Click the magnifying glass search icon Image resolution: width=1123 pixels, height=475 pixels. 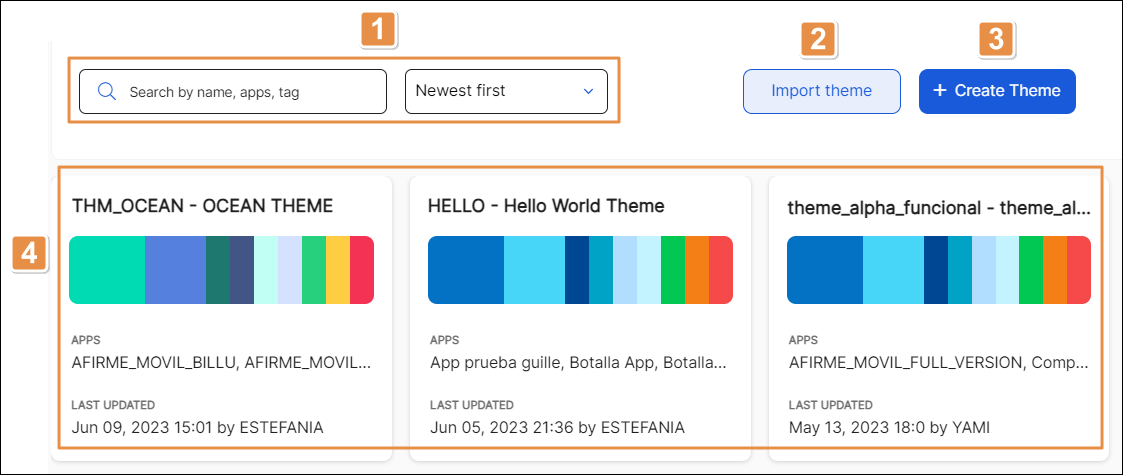pyautogui.click(x=108, y=91)
